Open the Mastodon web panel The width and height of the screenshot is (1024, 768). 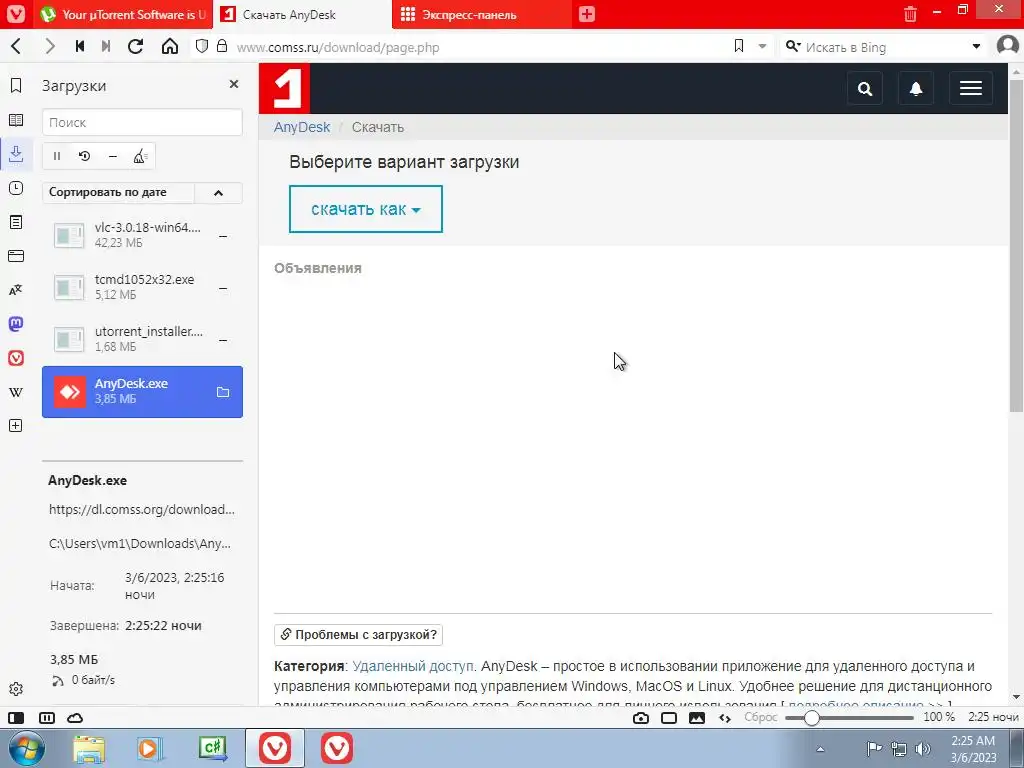point(16,324)
